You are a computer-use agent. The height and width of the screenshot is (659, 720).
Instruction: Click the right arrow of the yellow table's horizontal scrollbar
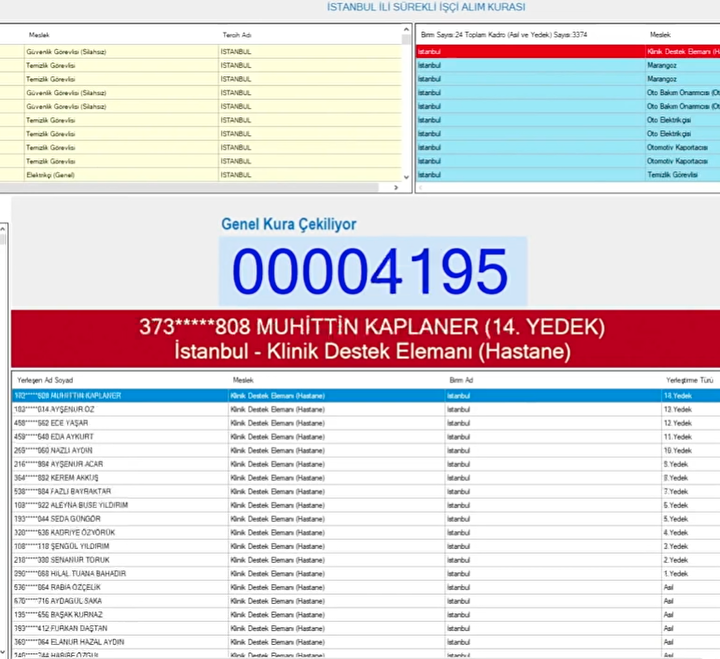[396, 187]
